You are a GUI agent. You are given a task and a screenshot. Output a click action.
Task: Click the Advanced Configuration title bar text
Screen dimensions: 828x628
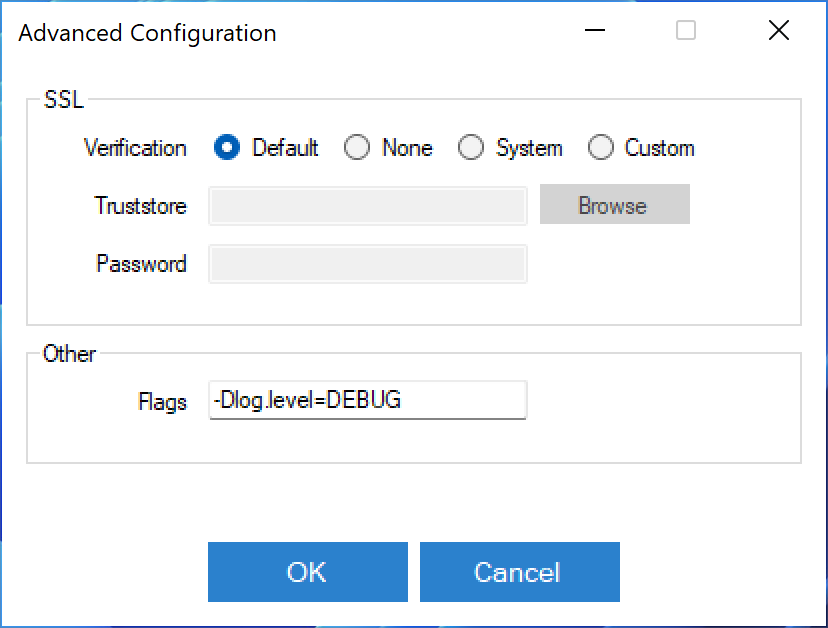tap(147, 33)
